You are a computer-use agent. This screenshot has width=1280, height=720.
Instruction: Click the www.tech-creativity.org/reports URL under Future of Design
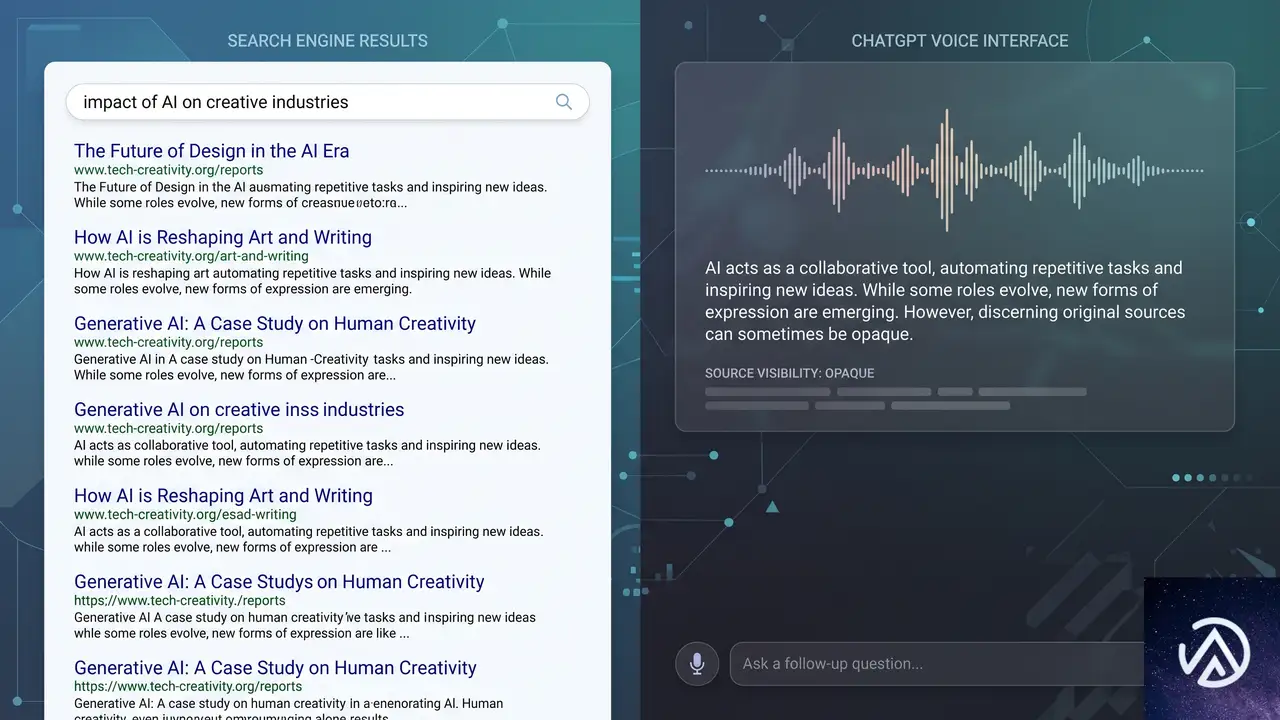point(169,170)
